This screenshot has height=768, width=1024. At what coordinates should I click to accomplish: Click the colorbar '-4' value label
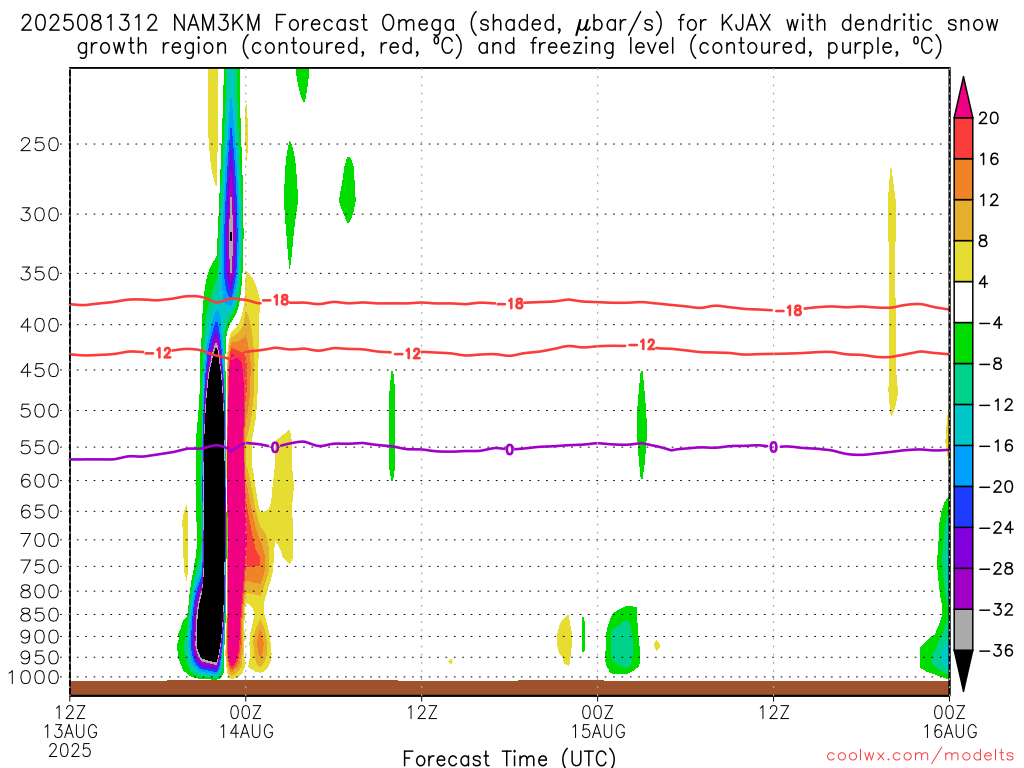tap(991, 323)
